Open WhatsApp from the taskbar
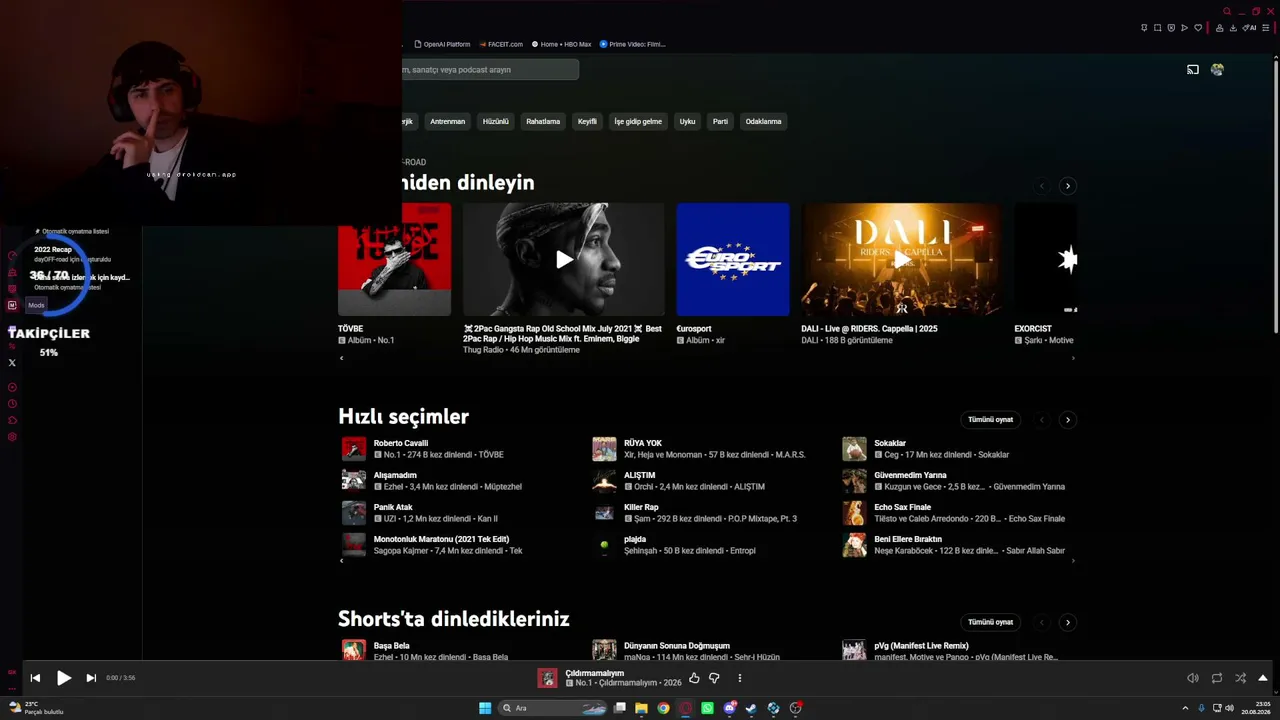1280x720 pixels. coord(707,708)
